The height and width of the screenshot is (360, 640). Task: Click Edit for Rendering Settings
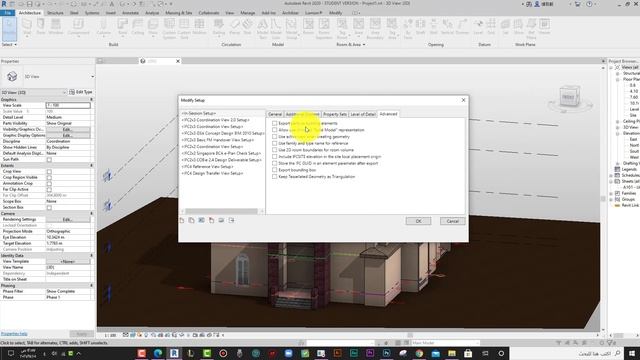click(68, 220)
